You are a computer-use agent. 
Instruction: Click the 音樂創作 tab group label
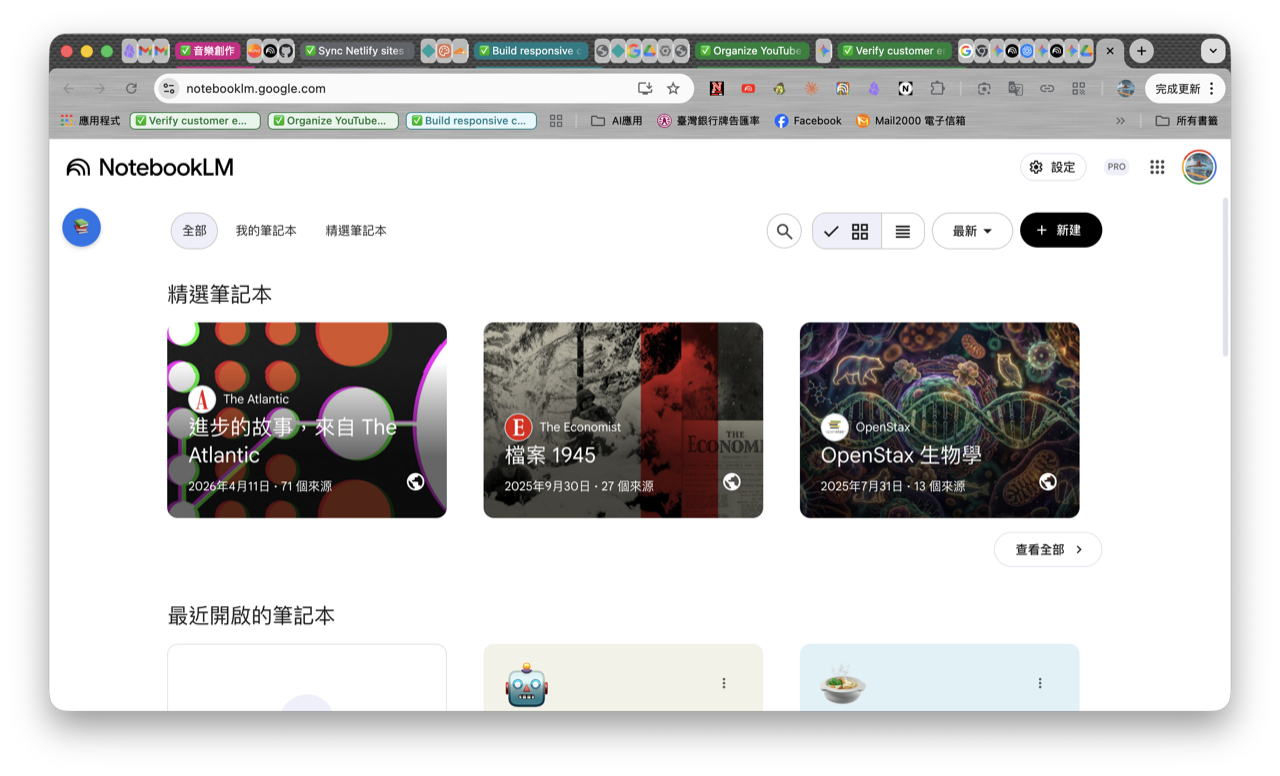pos(208,51)
